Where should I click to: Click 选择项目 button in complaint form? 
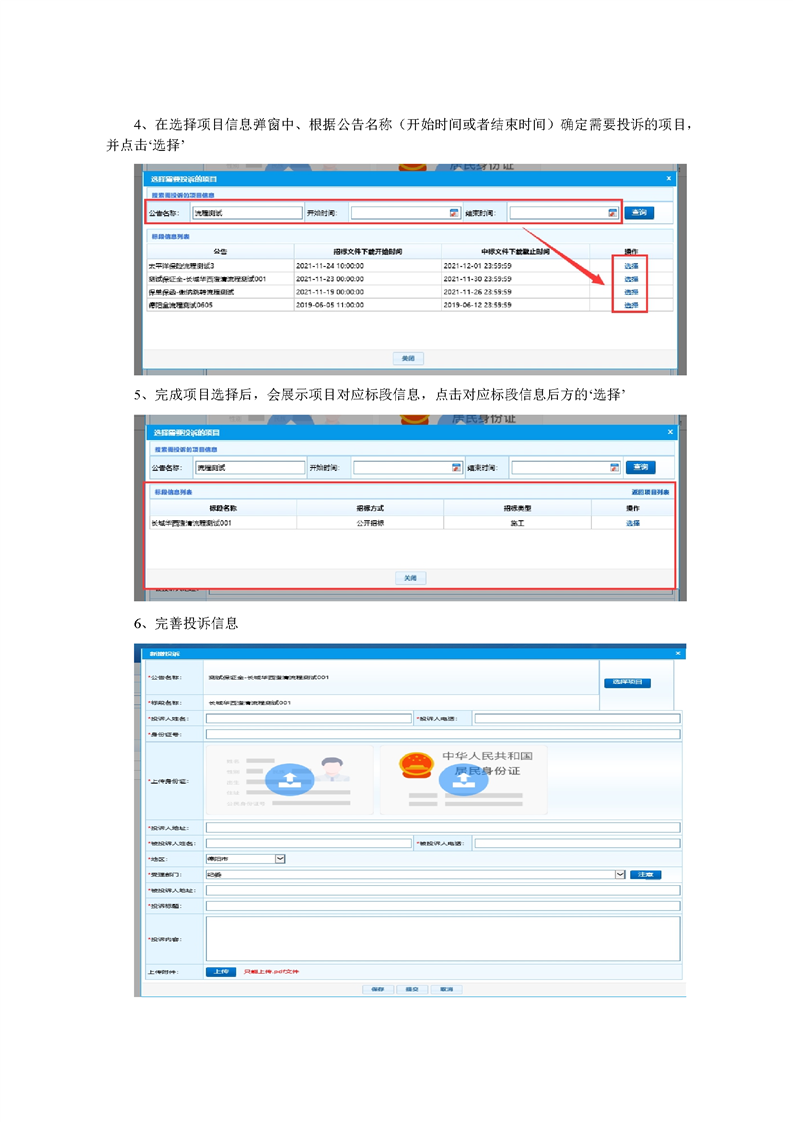click(x=627, y=683)
